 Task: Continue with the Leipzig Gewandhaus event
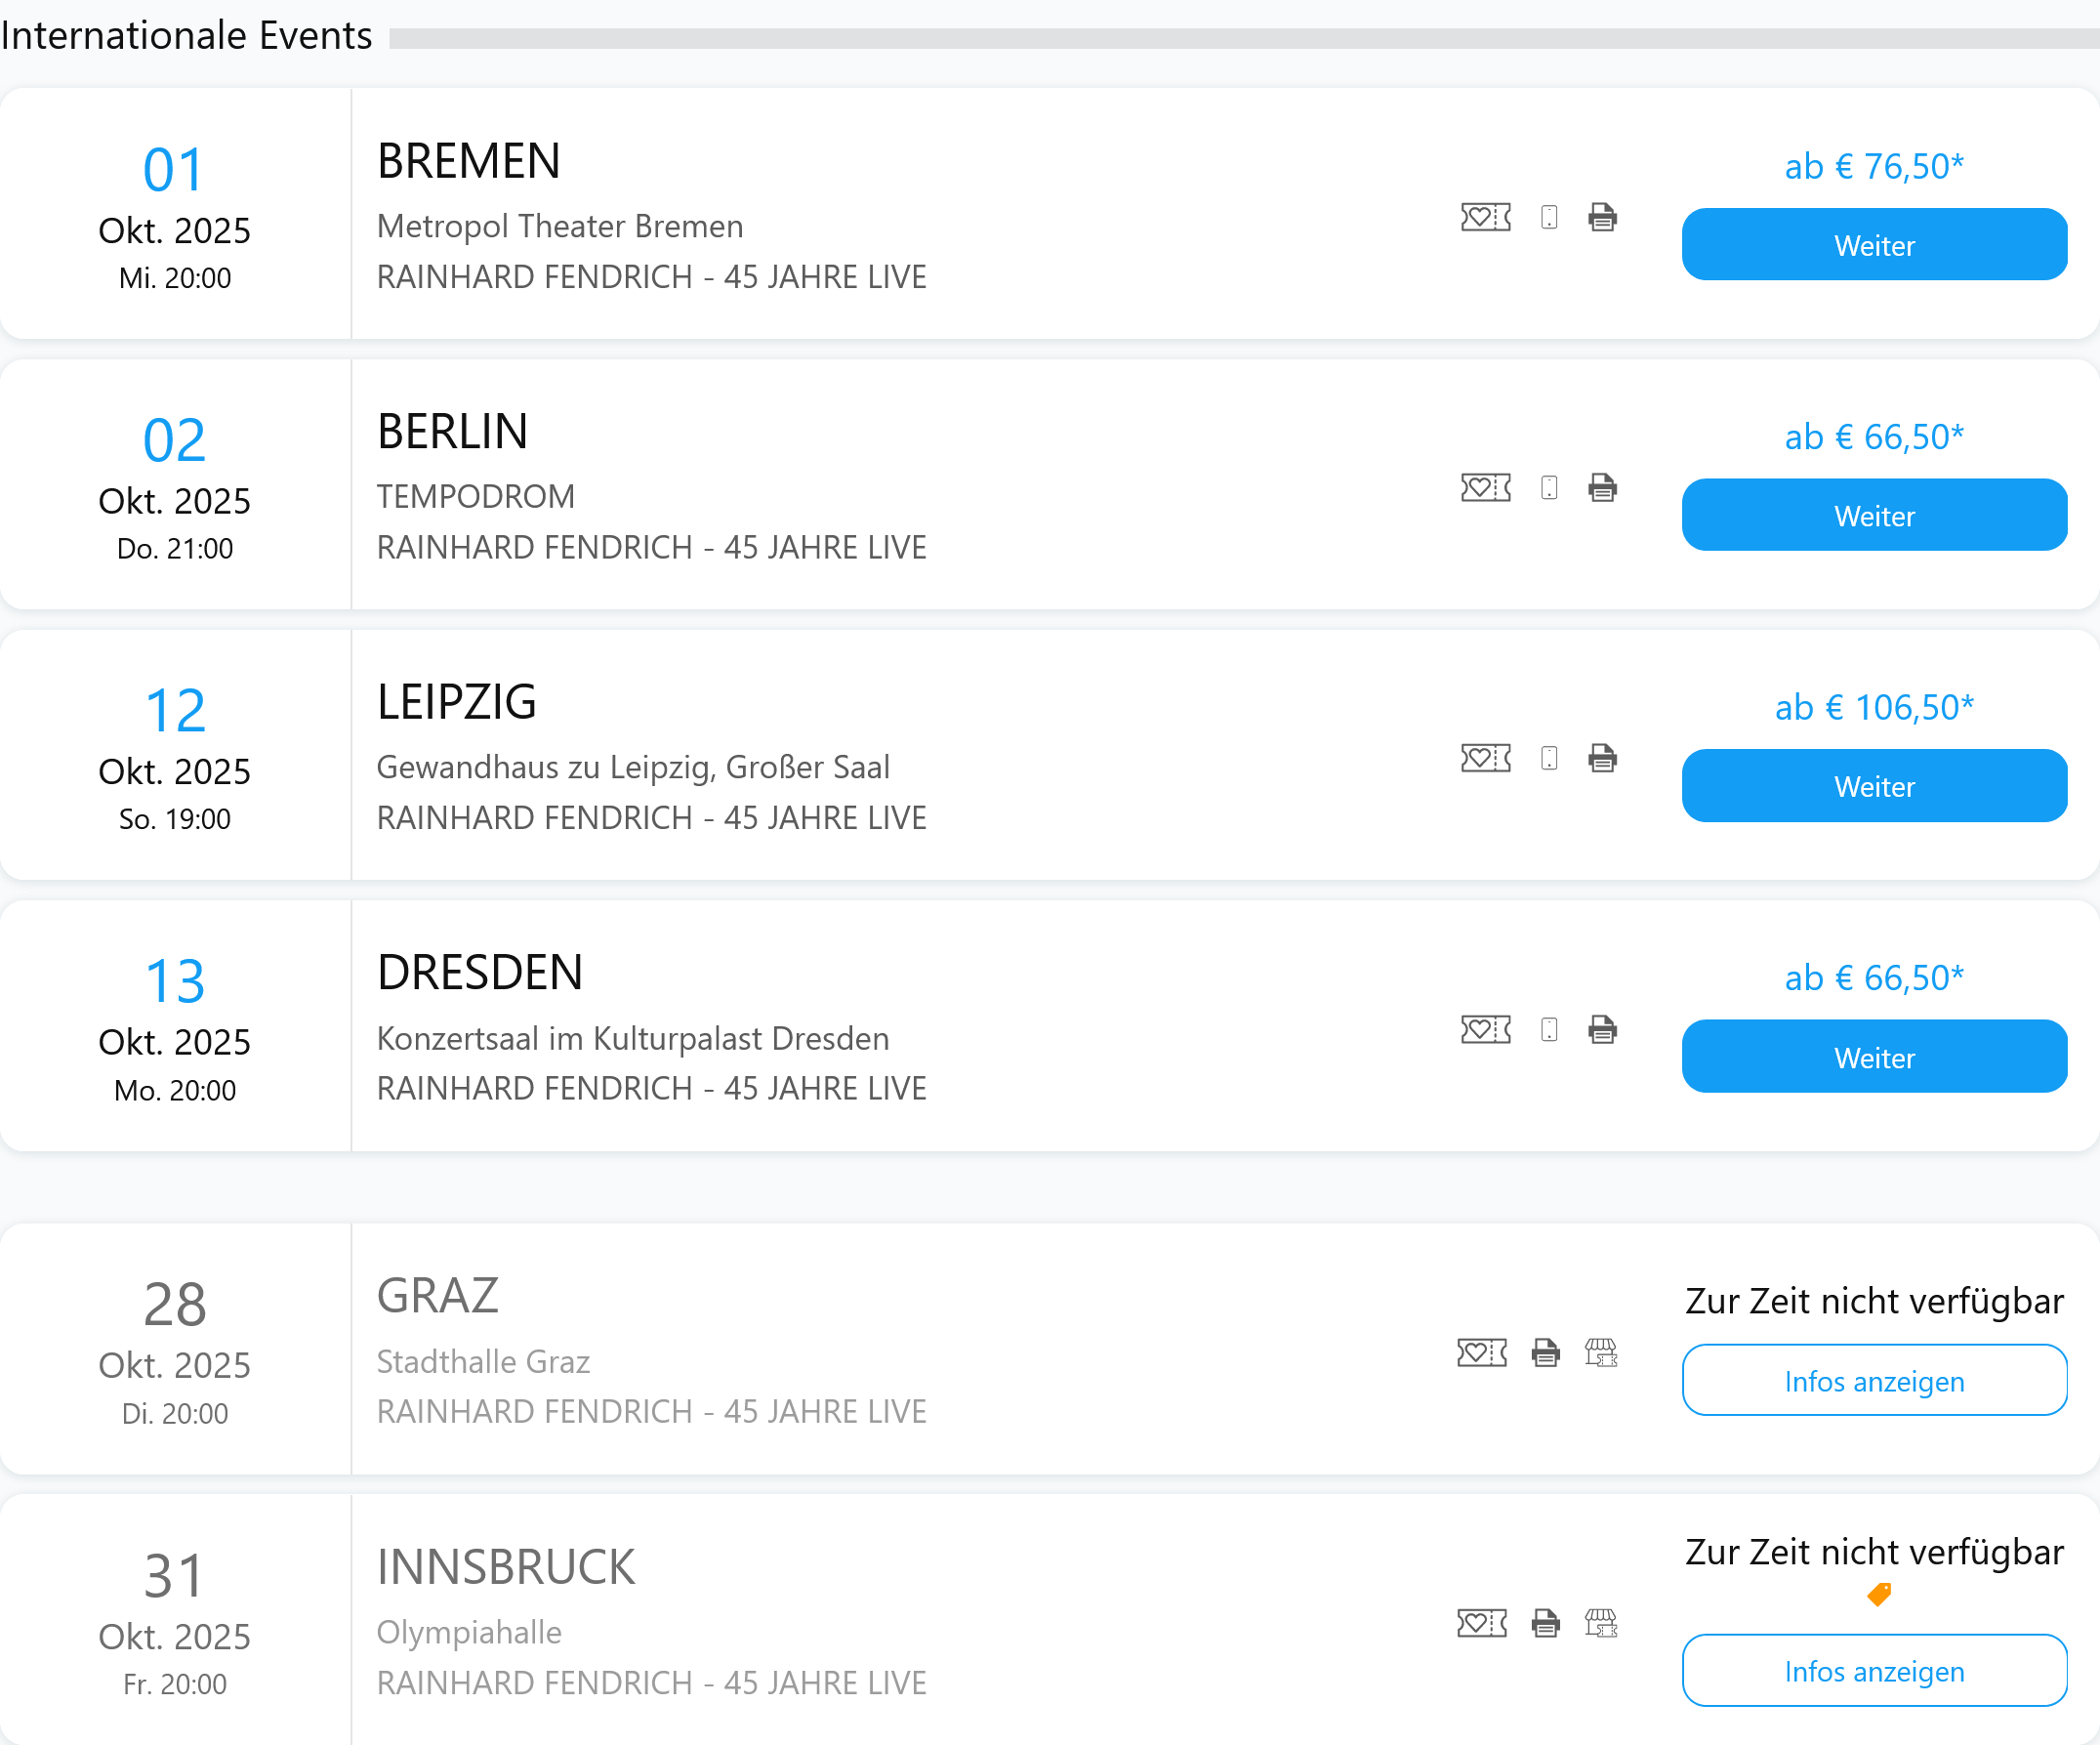click(x=1873, y=786)
